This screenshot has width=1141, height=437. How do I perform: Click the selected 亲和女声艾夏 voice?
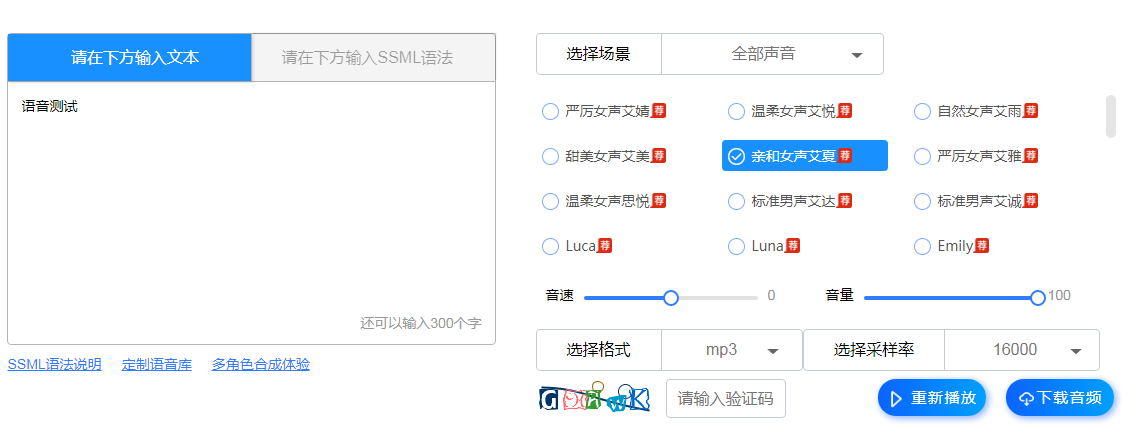coord(804,156)
